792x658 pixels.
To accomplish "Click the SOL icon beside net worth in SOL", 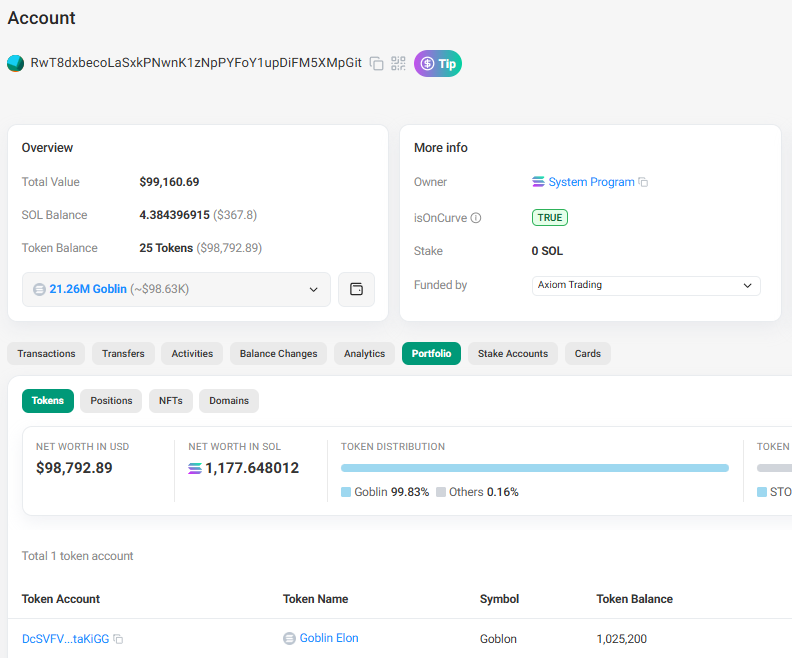I will [x=195, y=469].
